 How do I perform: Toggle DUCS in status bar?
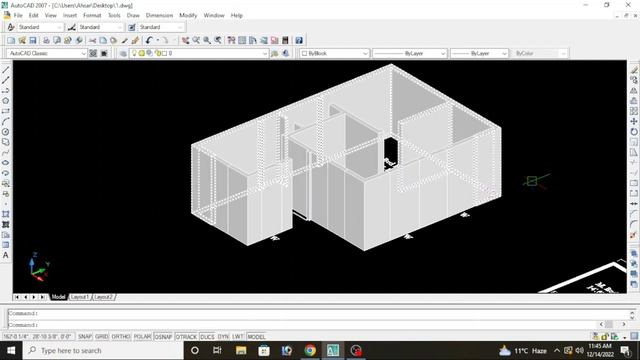(207, 337)
